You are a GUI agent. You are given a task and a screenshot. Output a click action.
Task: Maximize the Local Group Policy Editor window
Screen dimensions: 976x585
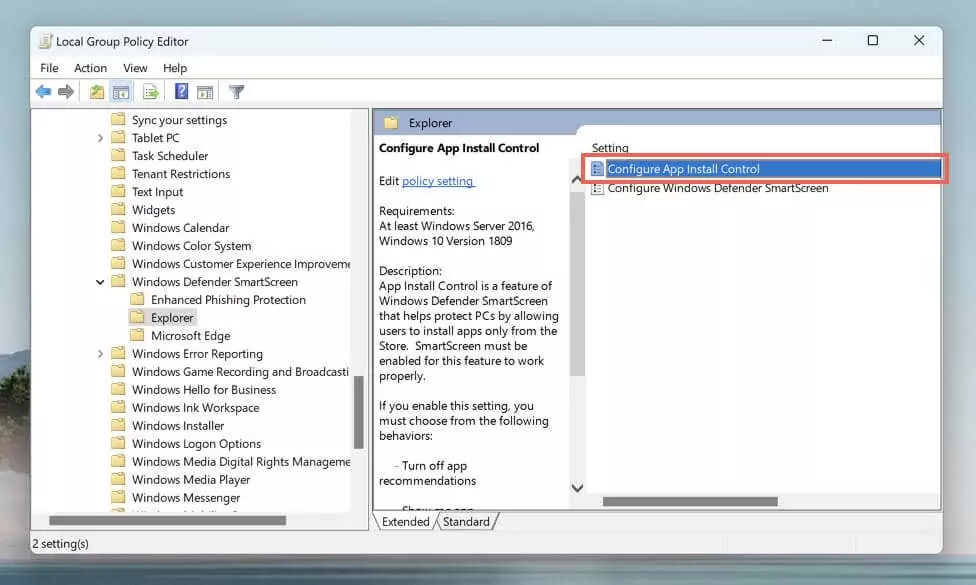[873, 40]
